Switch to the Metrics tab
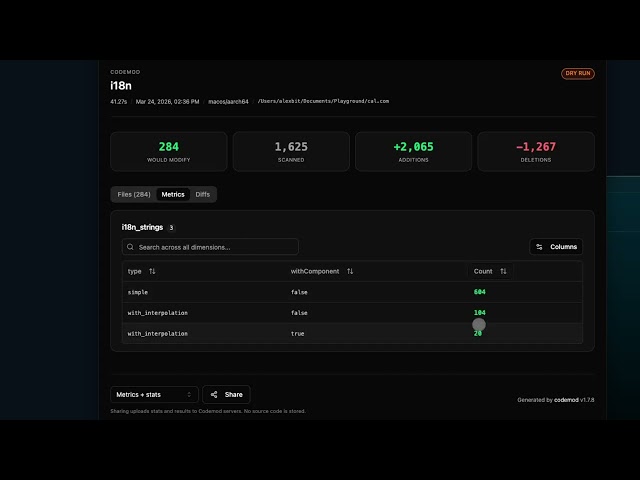640x480 pixels. click(173, 194)
